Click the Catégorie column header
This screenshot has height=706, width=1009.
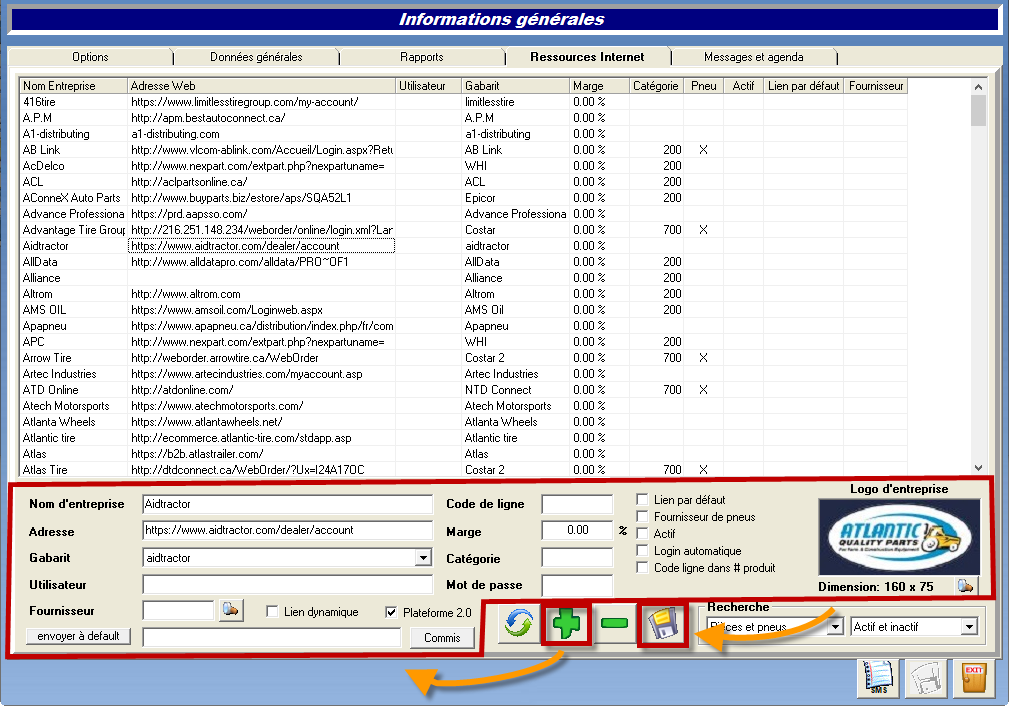tap(656, 86)
